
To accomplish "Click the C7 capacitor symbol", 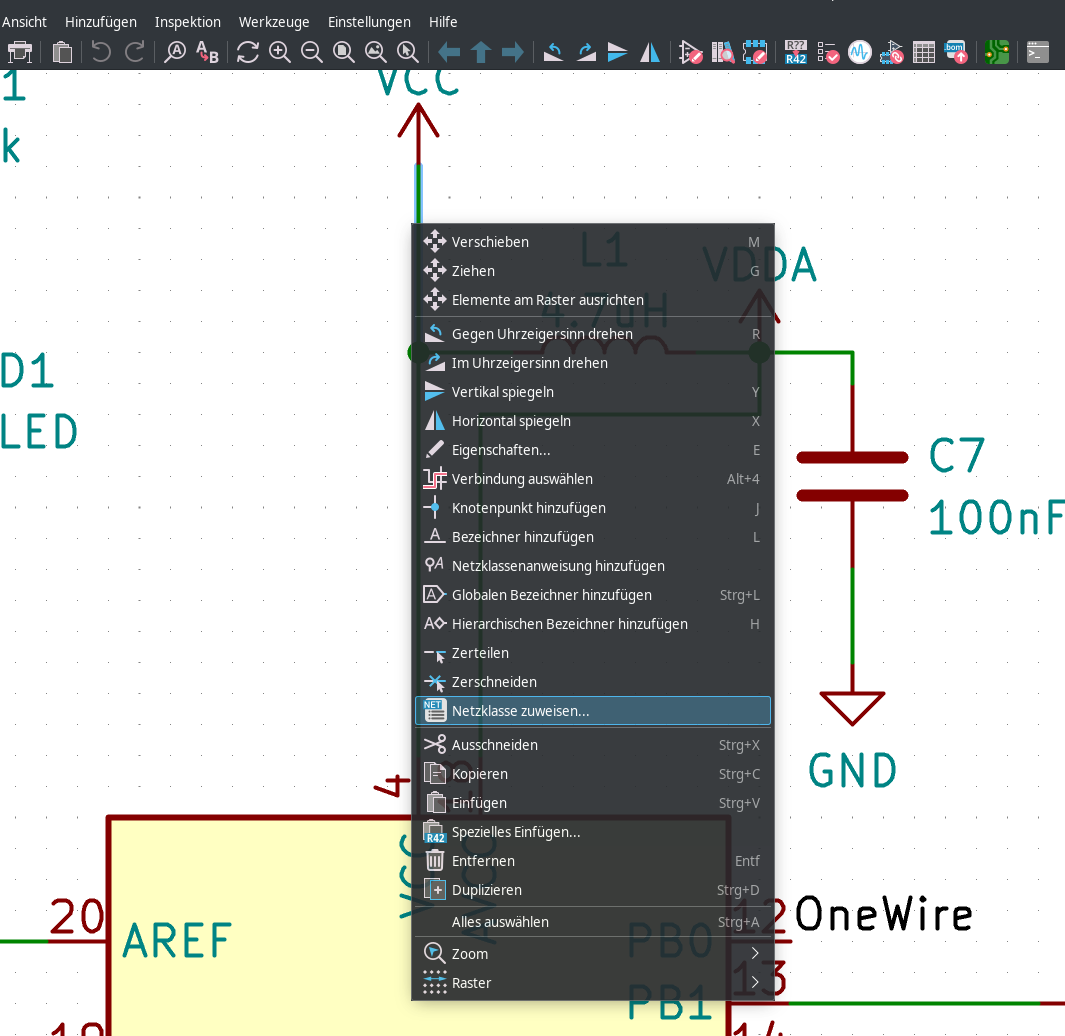I will 852,476.
